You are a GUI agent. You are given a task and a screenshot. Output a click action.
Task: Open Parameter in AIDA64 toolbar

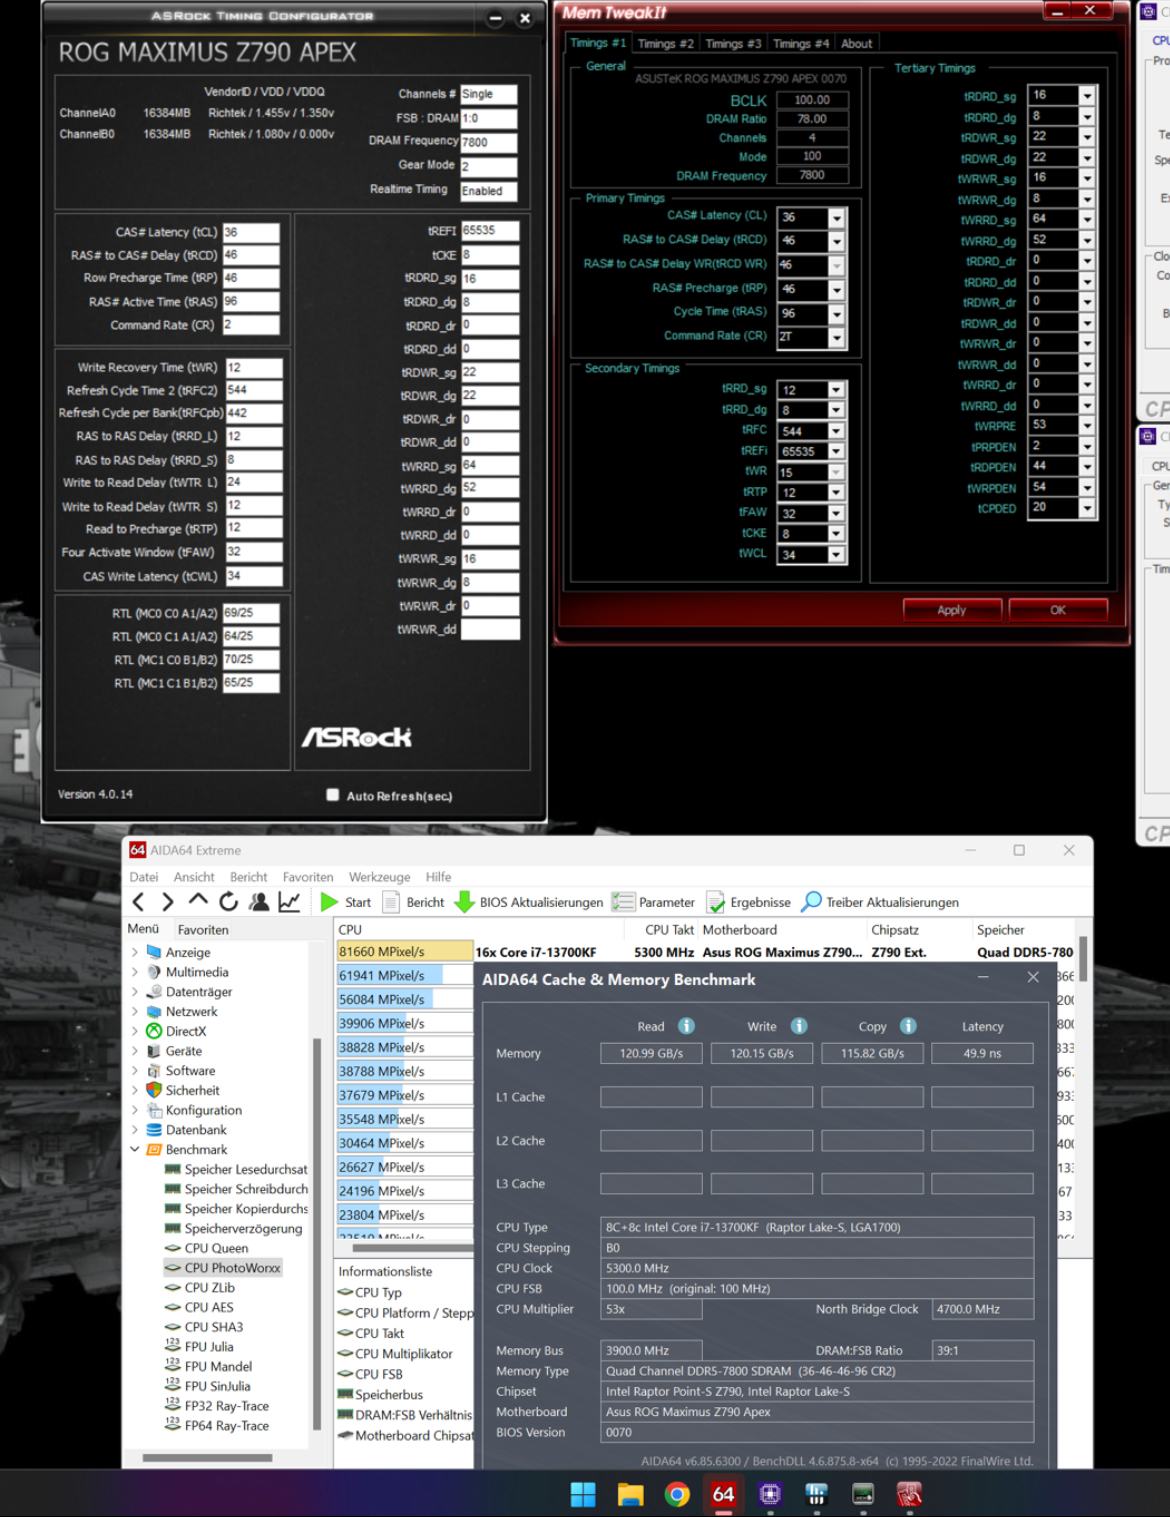click(x=653, y=902)
